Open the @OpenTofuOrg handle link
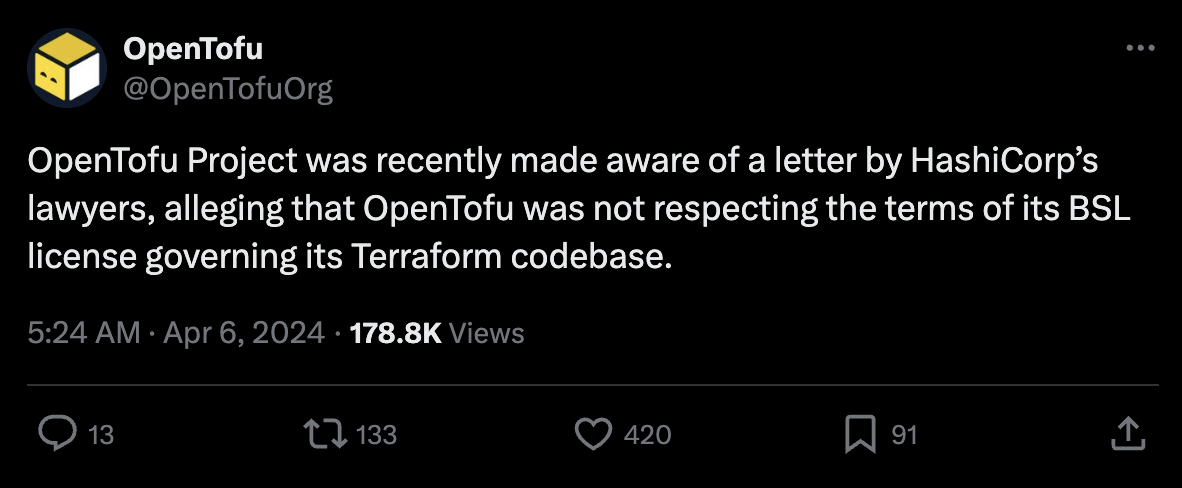The width and height of the screenshot is (1182, 488). click(x=228, y=90)
